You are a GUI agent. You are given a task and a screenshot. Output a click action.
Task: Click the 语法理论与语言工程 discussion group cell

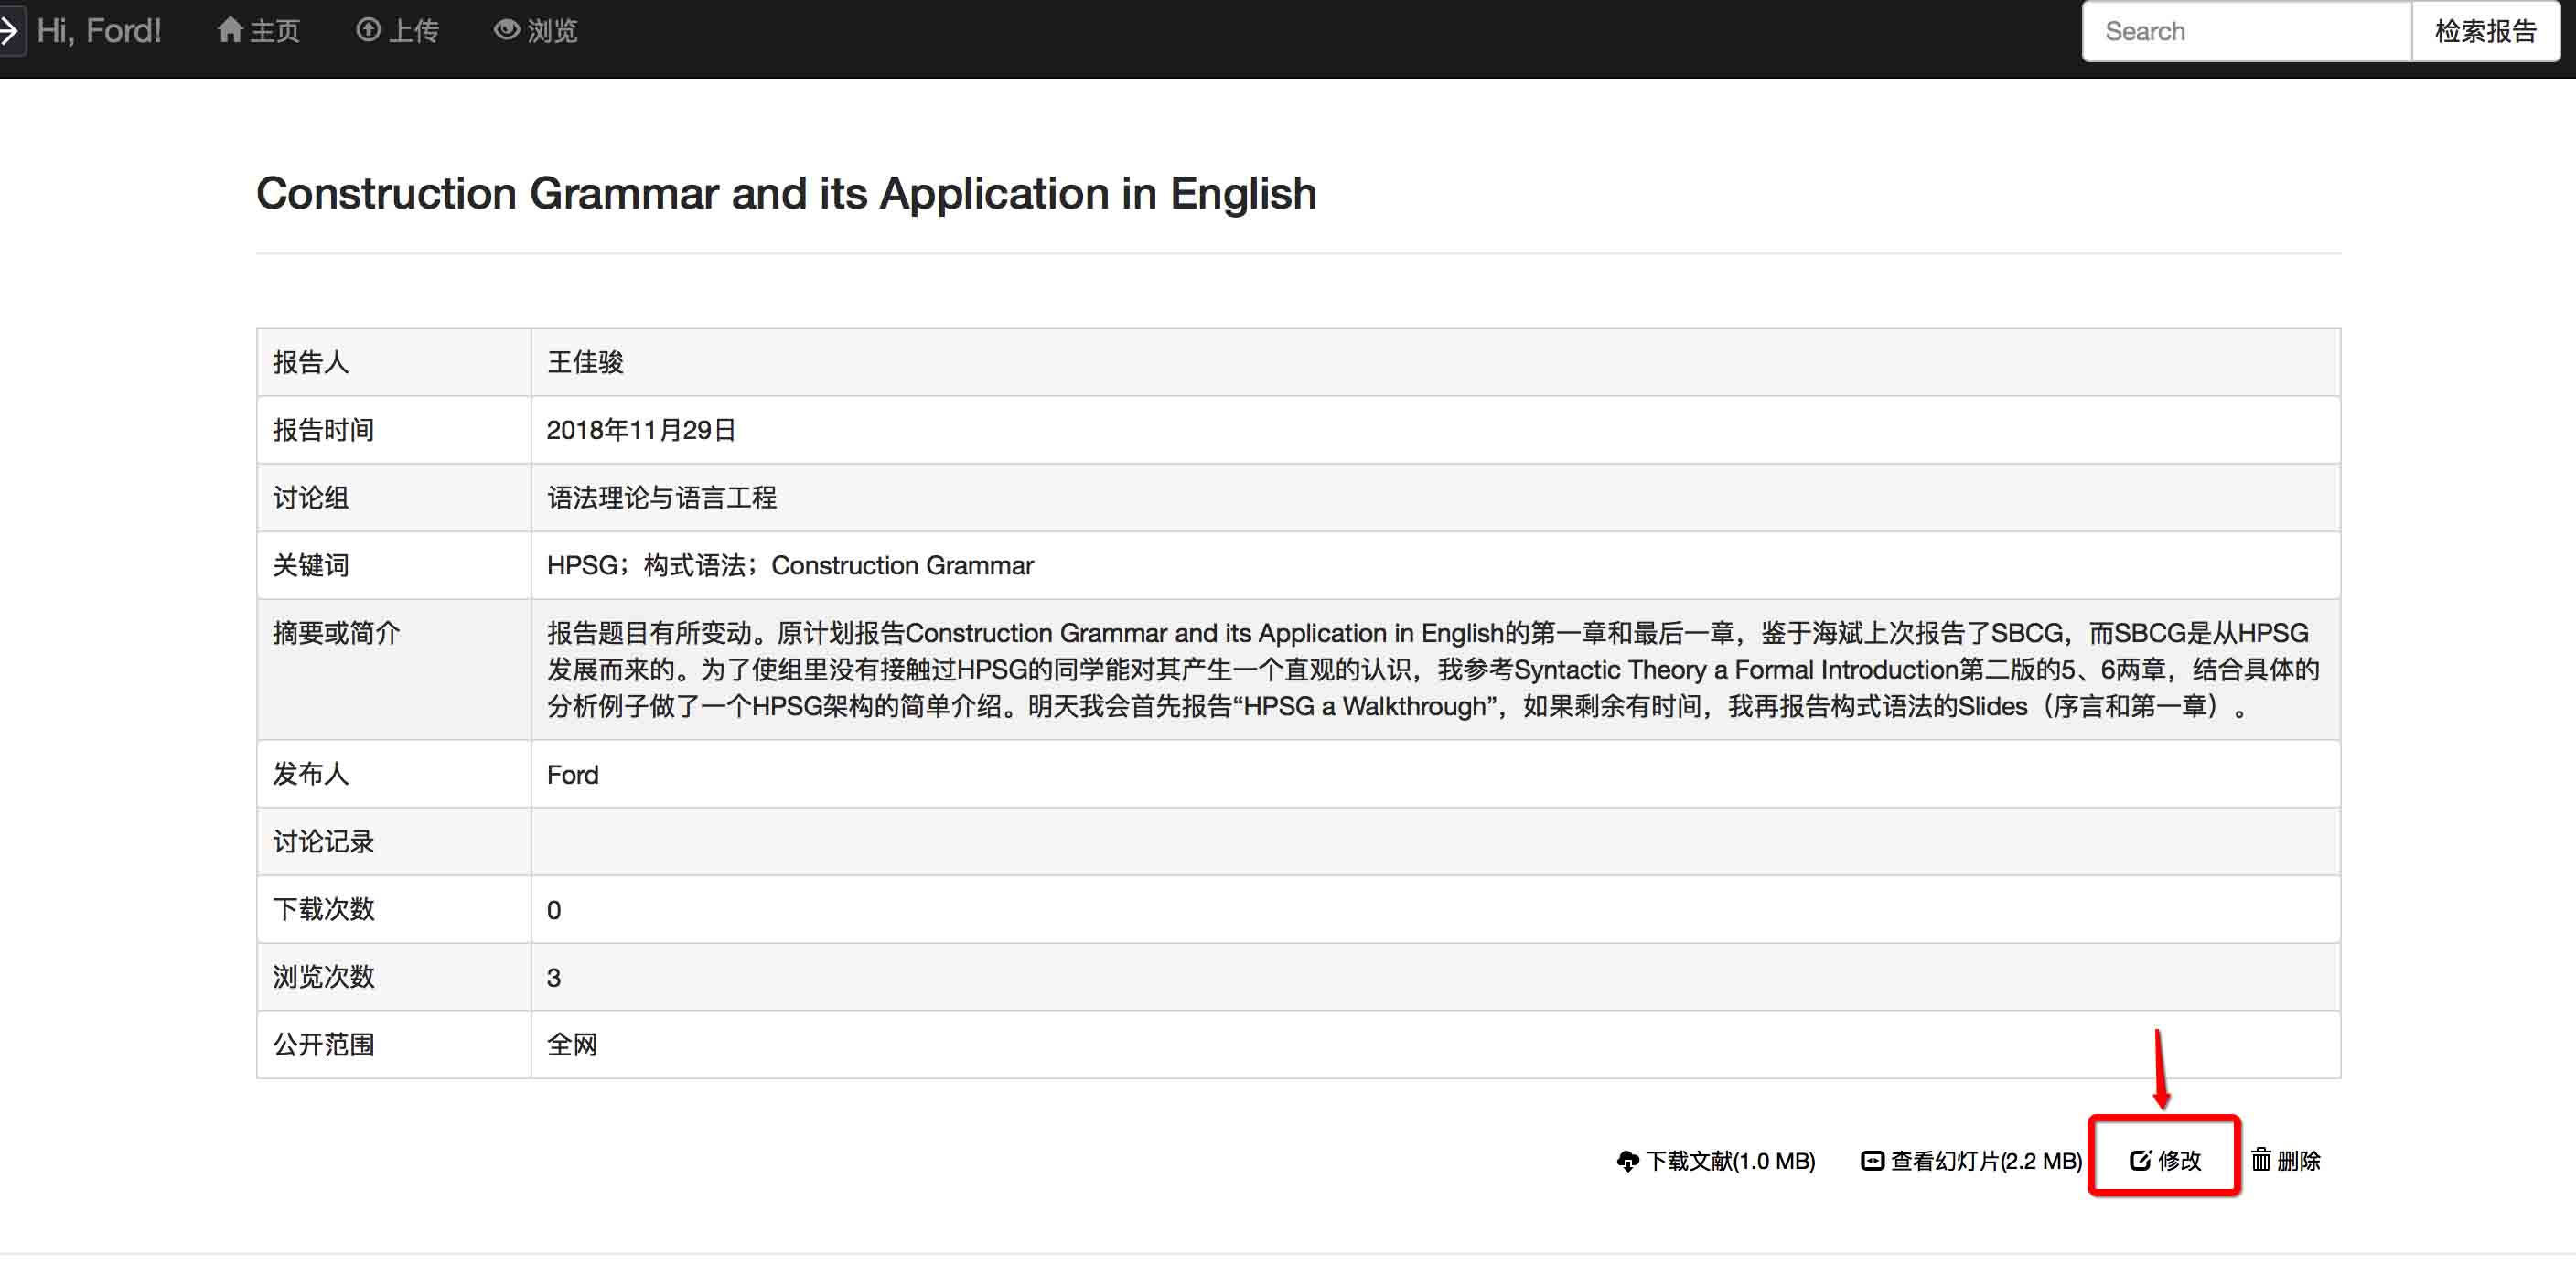pos(661,497)
